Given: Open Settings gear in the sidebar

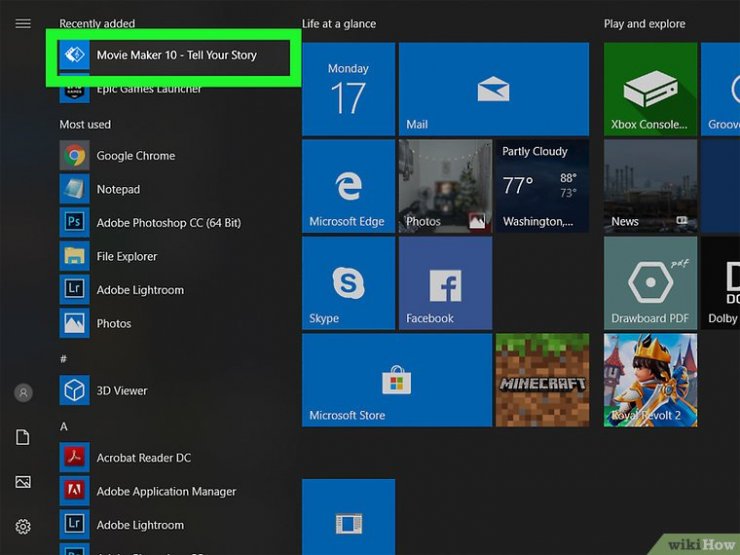Looking at the screenshot, I should 23,526.
